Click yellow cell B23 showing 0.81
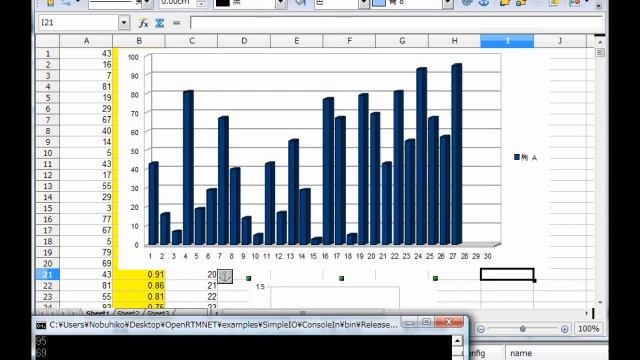640x360 pixels. point(139,296)
